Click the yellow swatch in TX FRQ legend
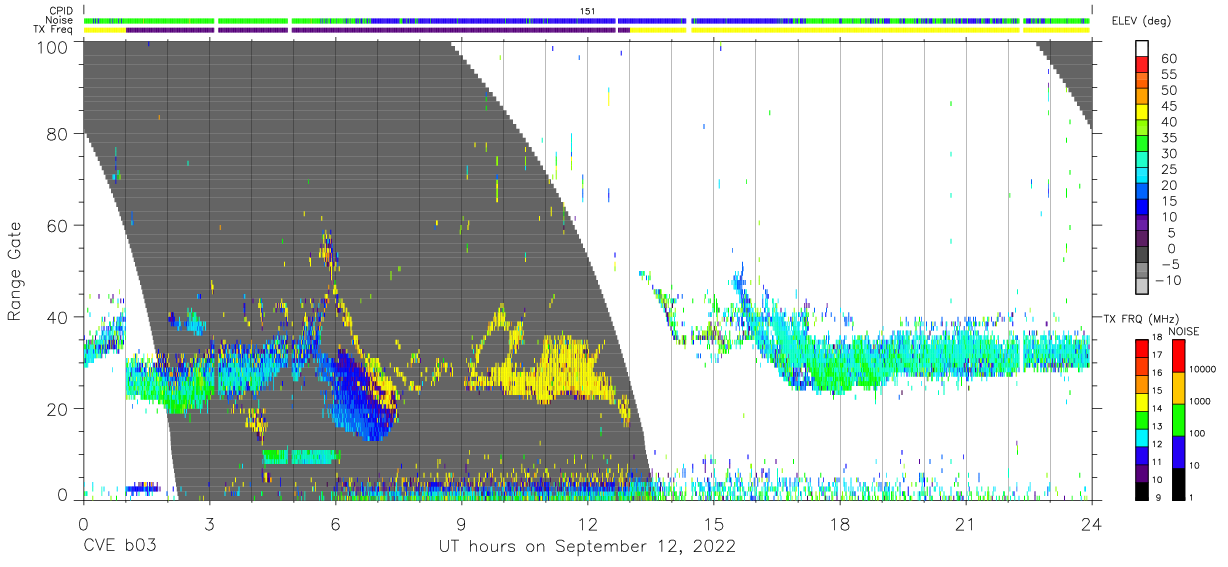The image size is (1228, 567). tap(1141, 400)
